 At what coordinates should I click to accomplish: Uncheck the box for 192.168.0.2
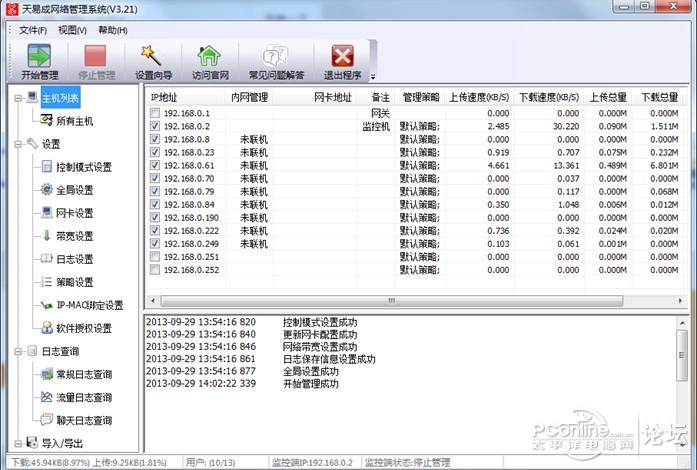tap(155, 126)
